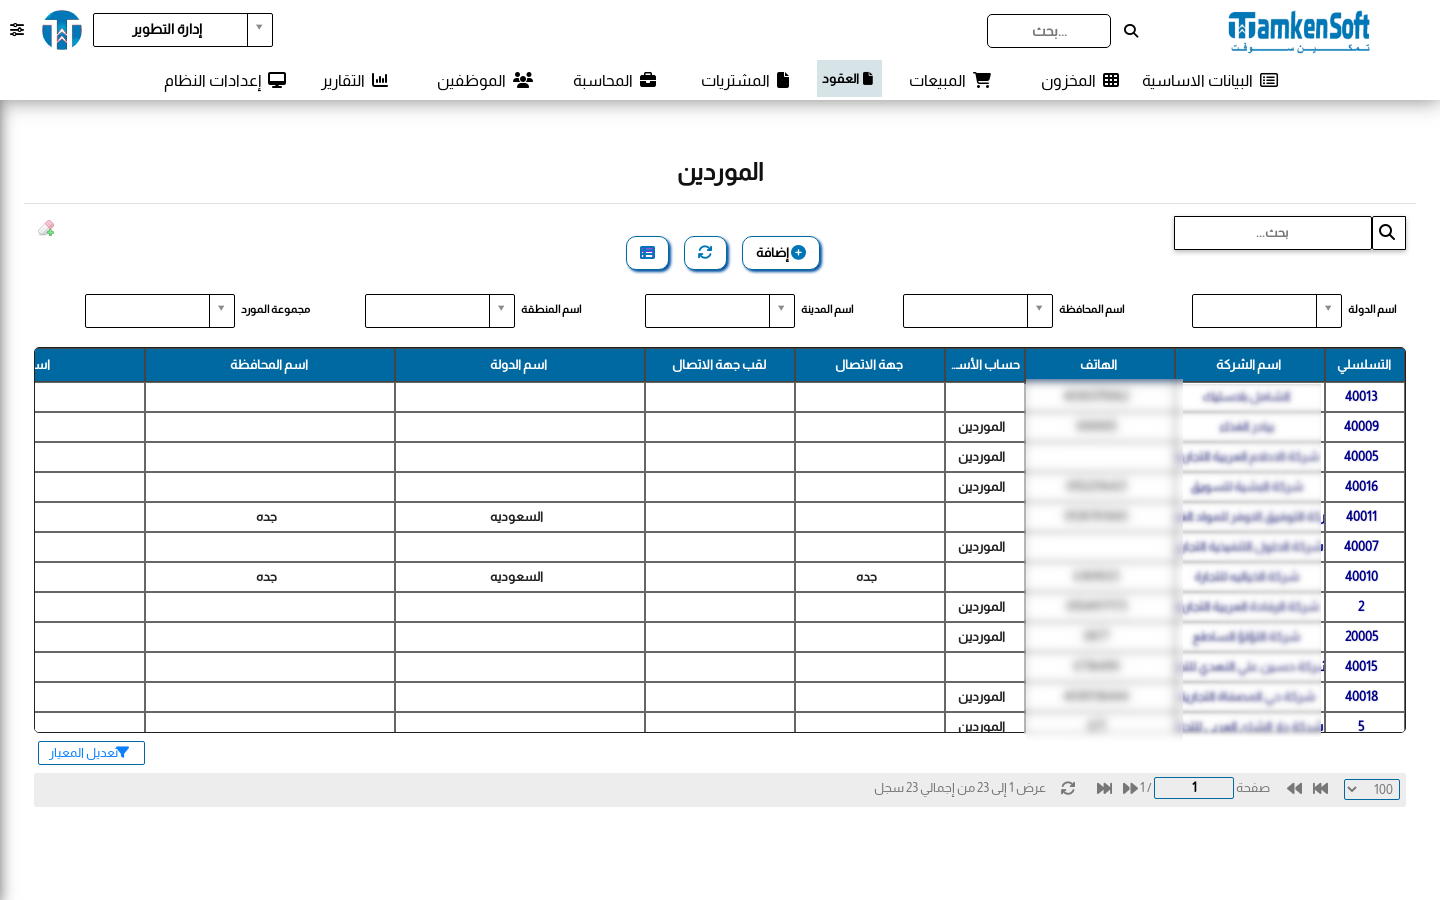Screen dimensions: 1440x900
Task: Open the المخزون menu
Action: (1080, 80)
